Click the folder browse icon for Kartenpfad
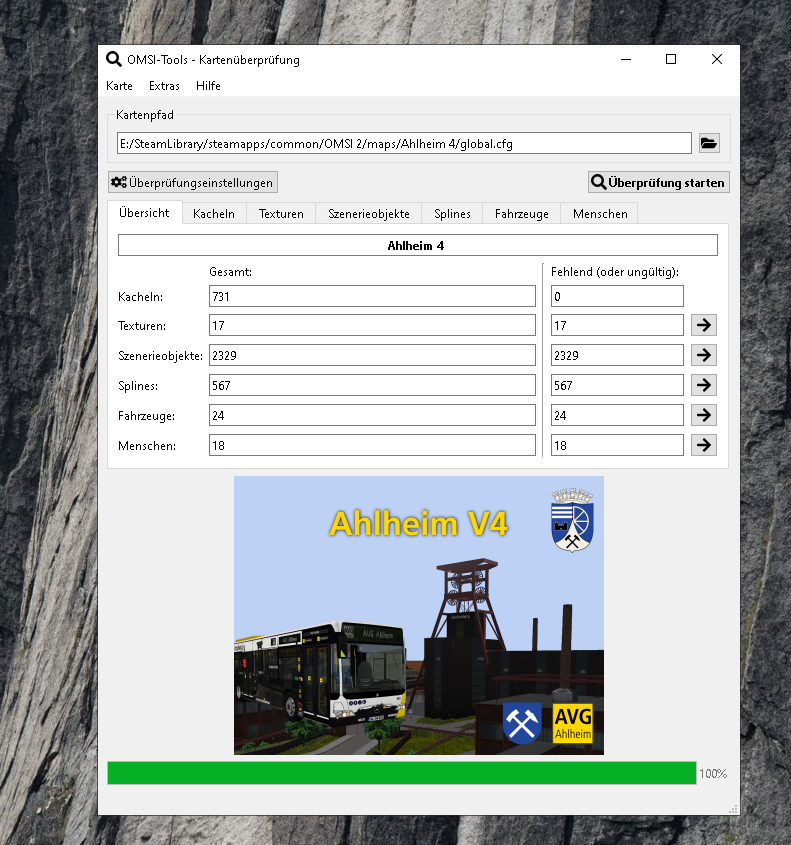Screen dimensions: 791x845 [709, 143]
